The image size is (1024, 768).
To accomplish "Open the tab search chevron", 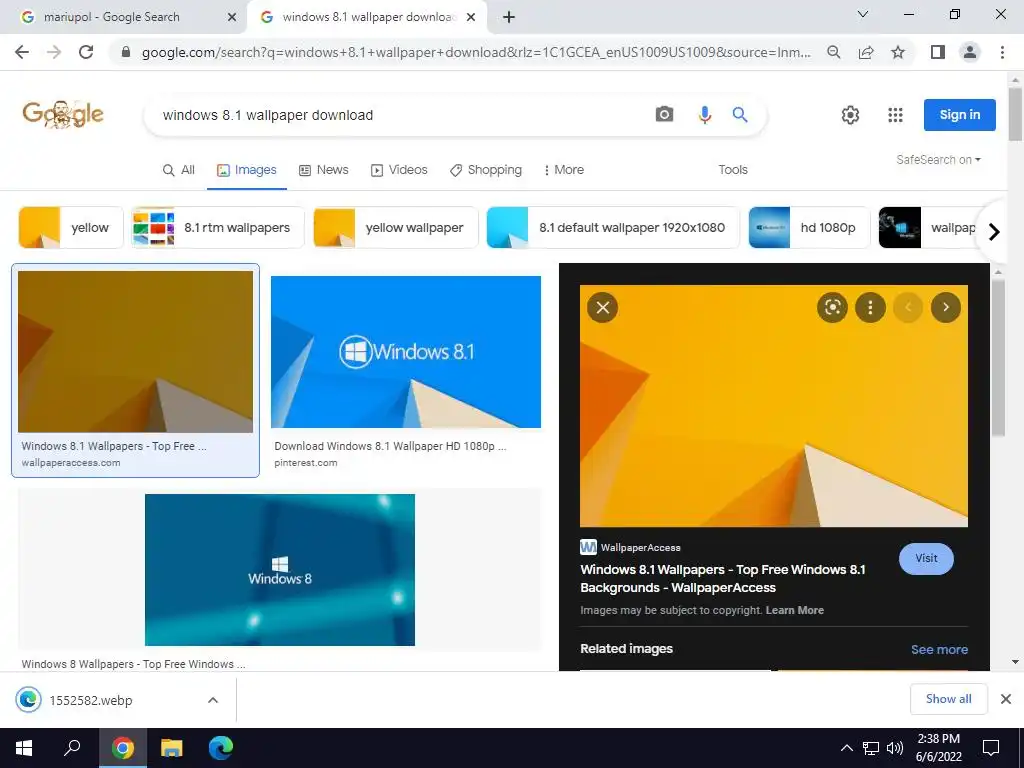I will [x=862, y=14].
